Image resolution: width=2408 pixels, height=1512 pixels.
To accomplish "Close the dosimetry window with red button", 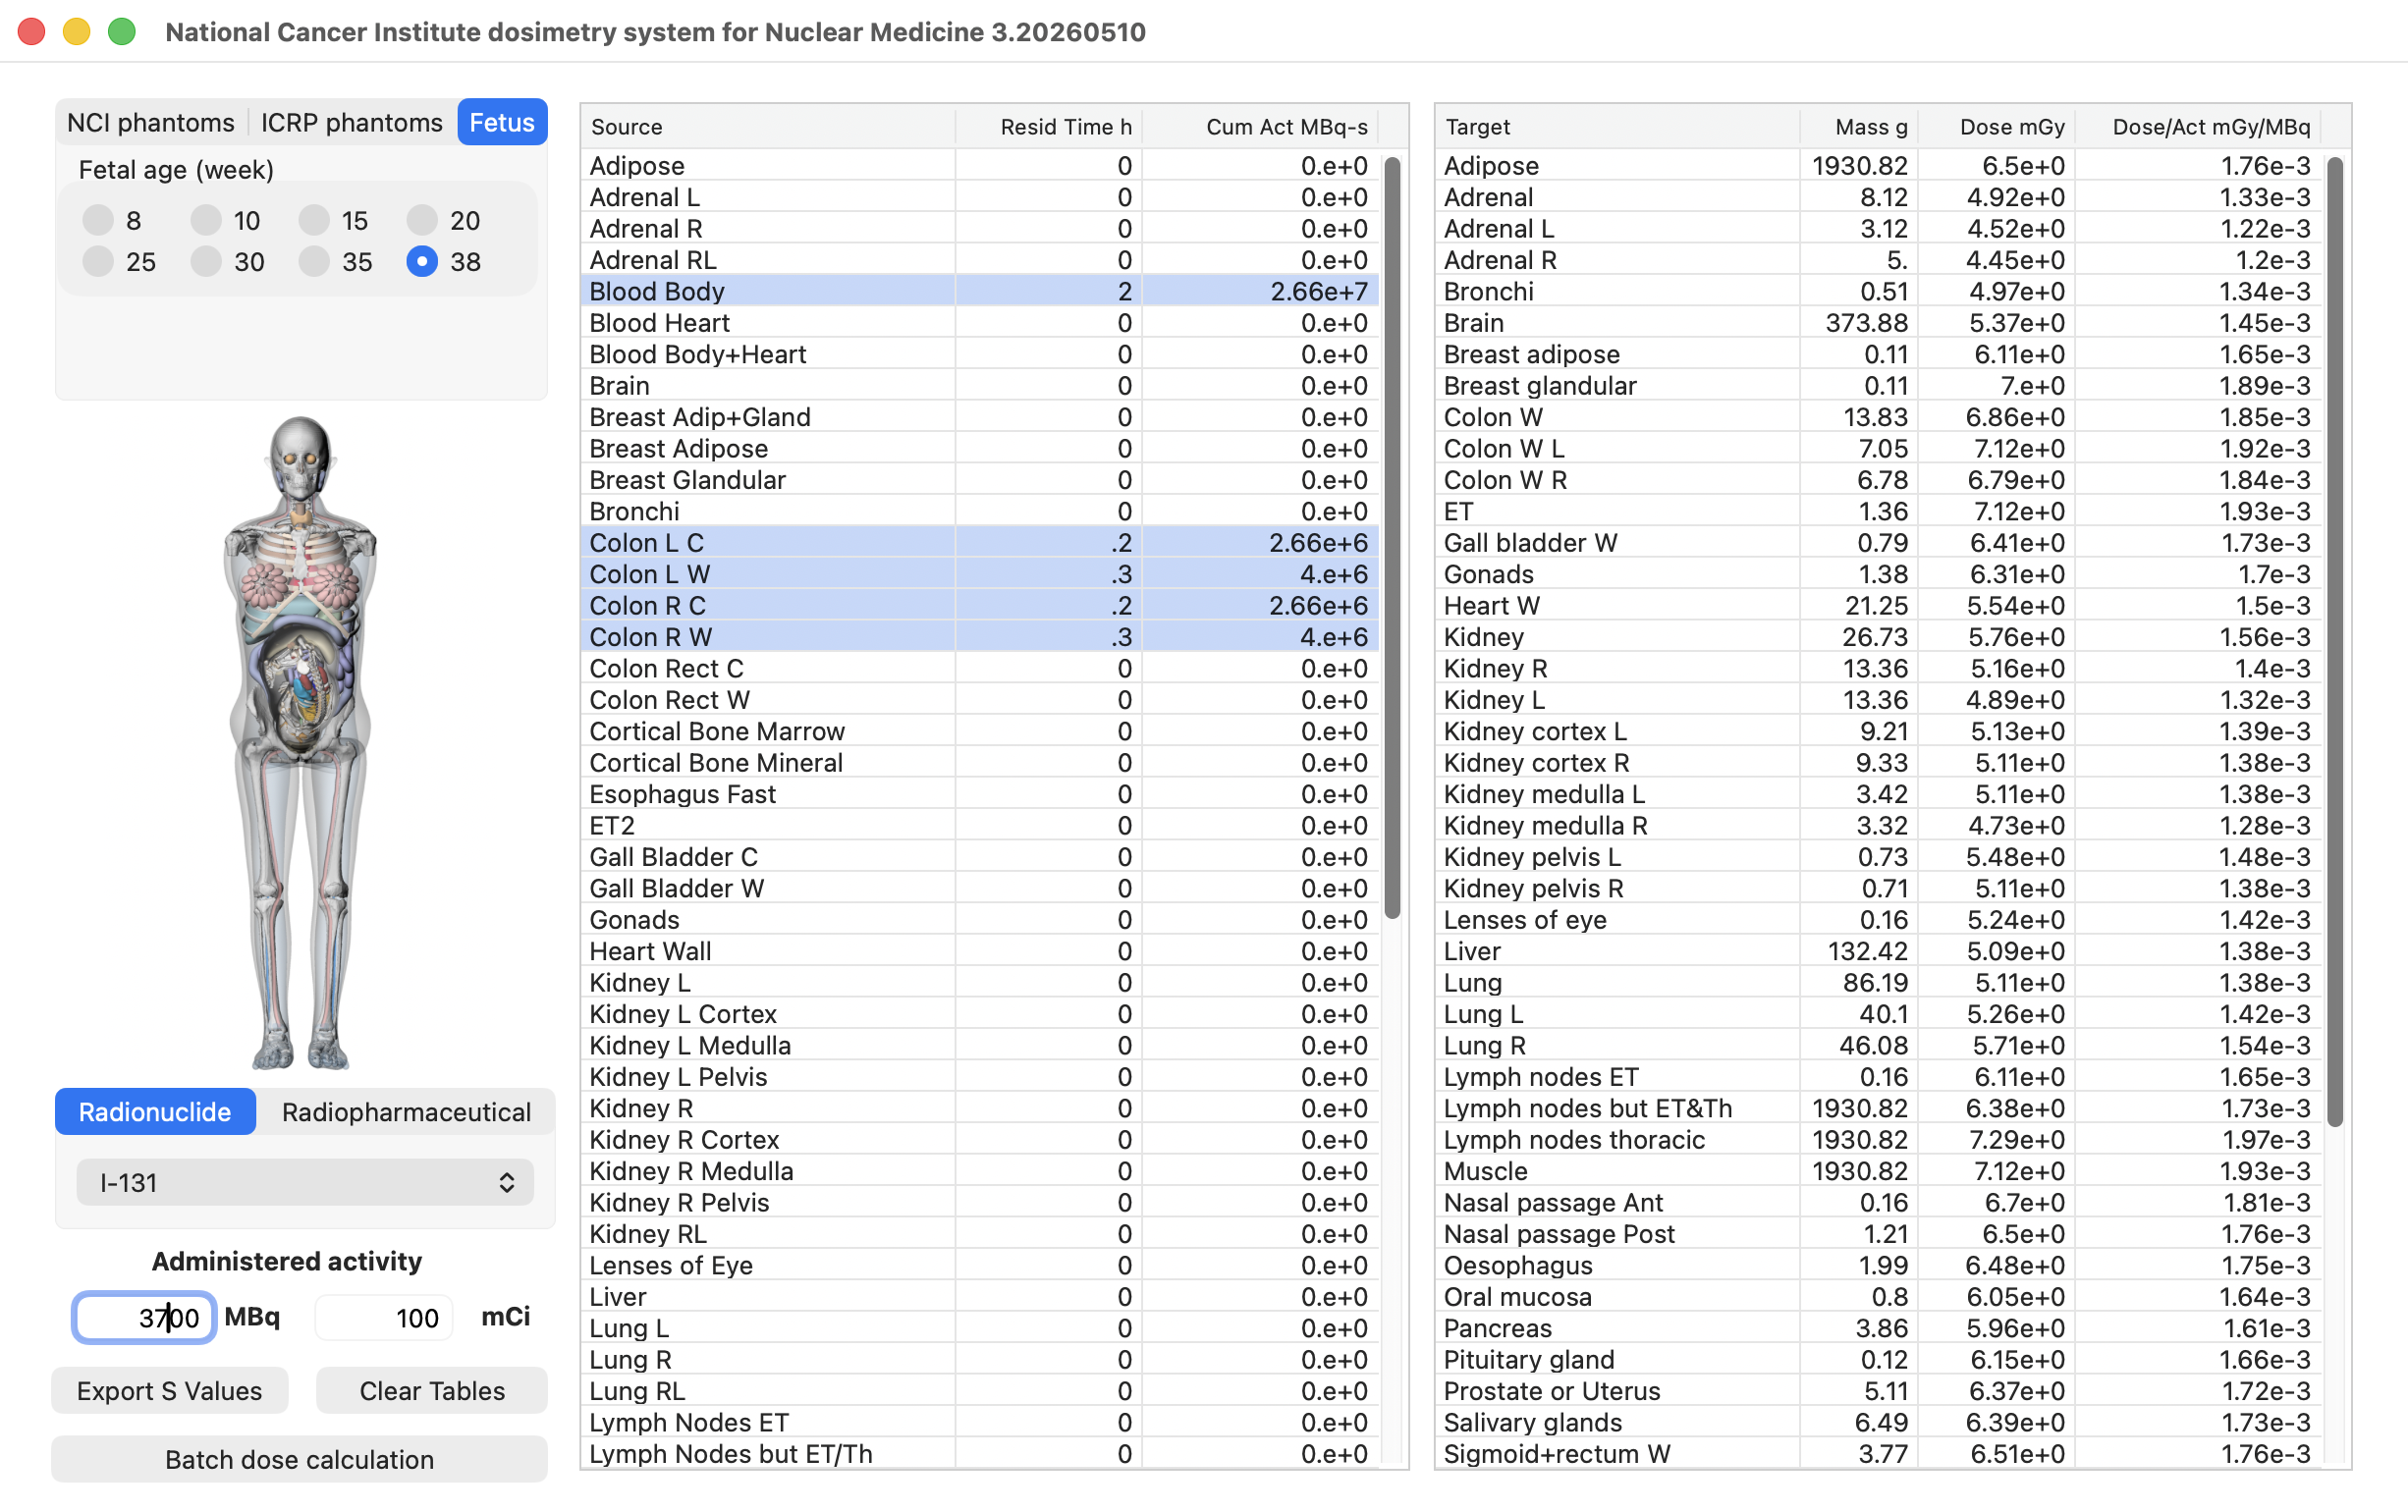I will 32,32.
